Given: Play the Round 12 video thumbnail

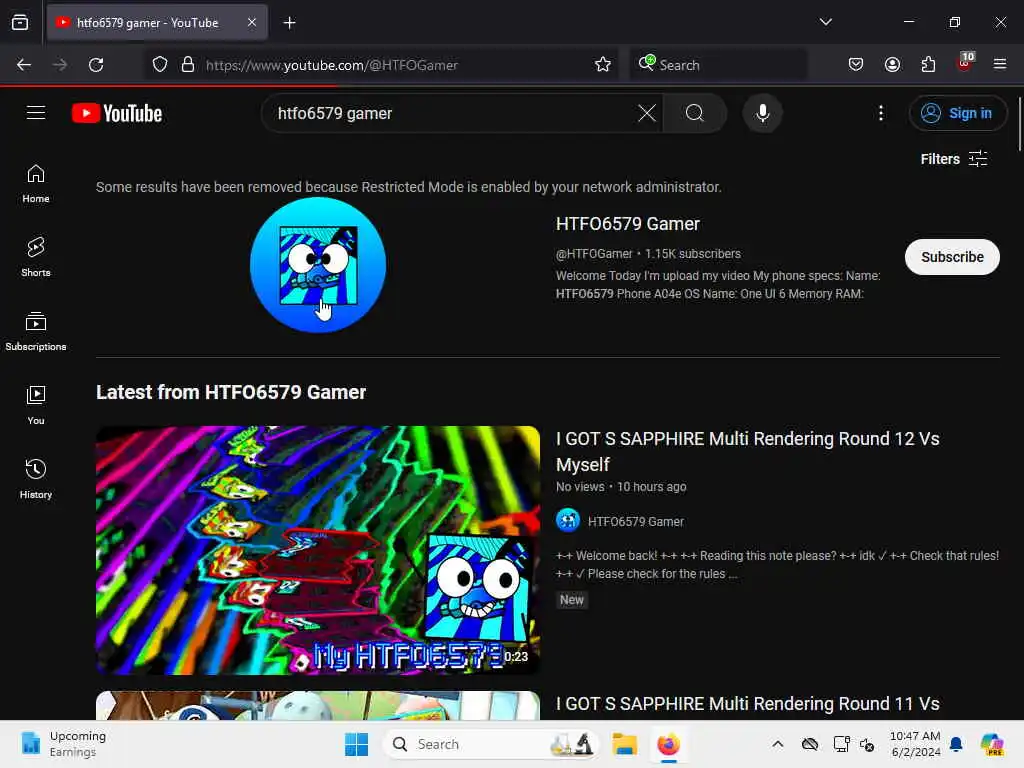Looking at the screenshot, I should pyautogui.click(x=318, y=550).
